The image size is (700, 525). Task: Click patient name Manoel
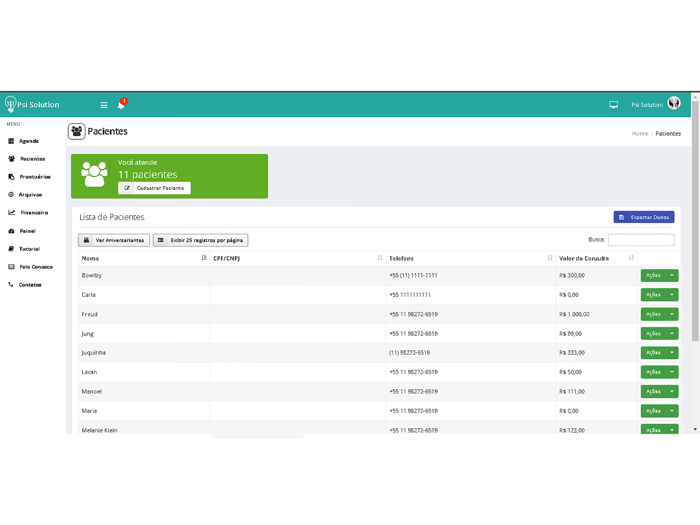(x=92, y=392)
